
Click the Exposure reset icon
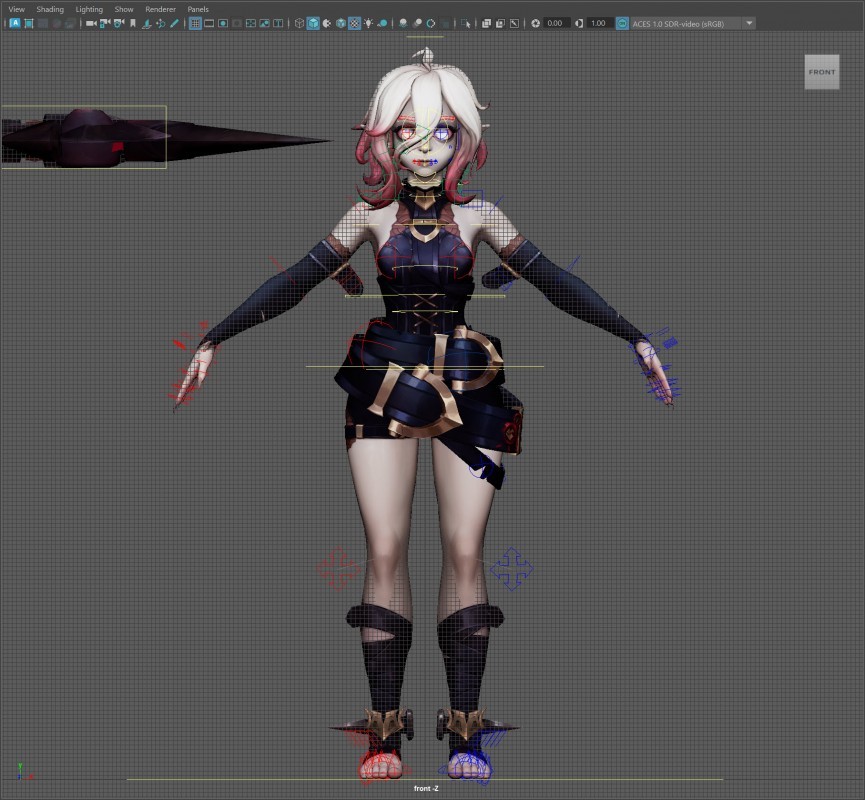click(x=536, y=23)
